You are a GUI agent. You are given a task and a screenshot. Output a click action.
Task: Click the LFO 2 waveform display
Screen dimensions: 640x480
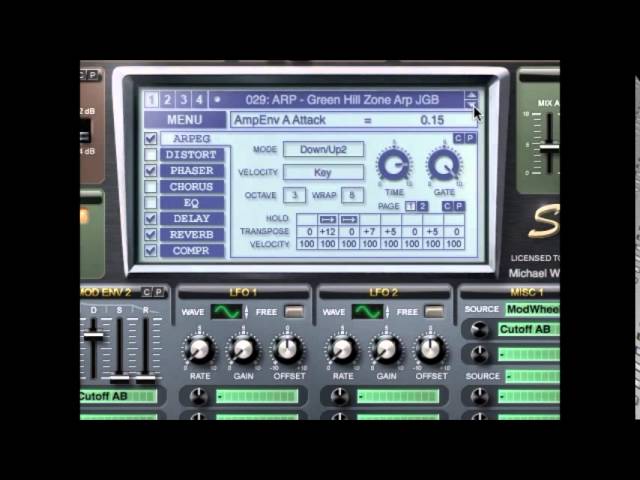[367, 312]
